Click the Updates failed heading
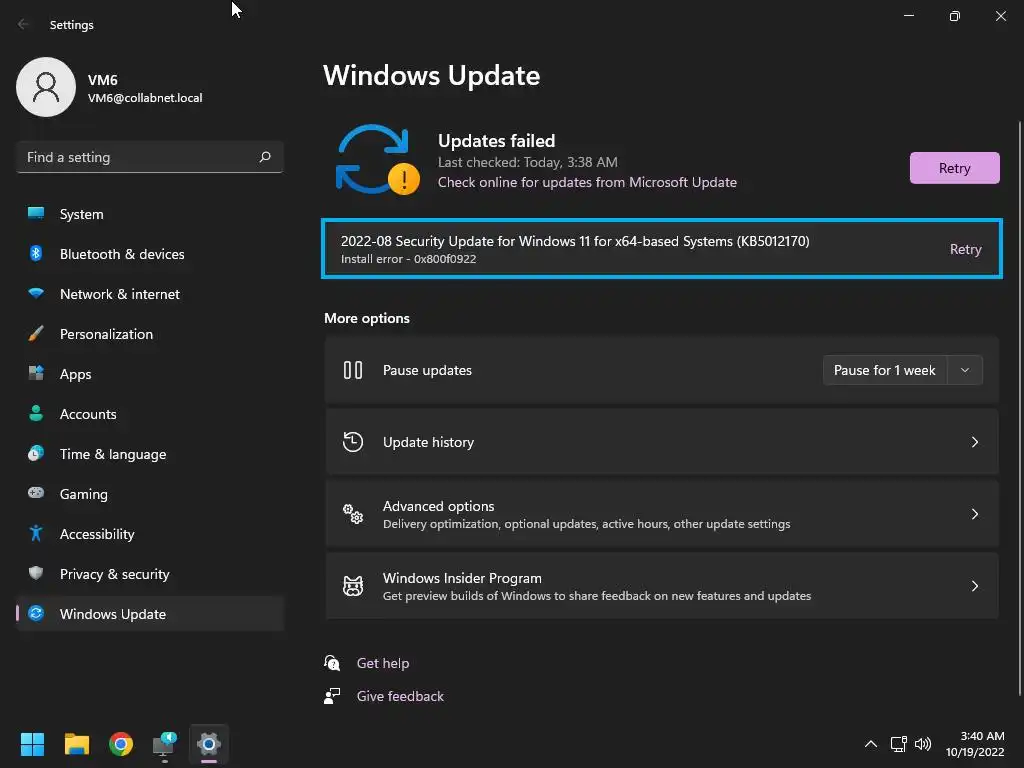The image size is (1024, 768). [496, 140]
